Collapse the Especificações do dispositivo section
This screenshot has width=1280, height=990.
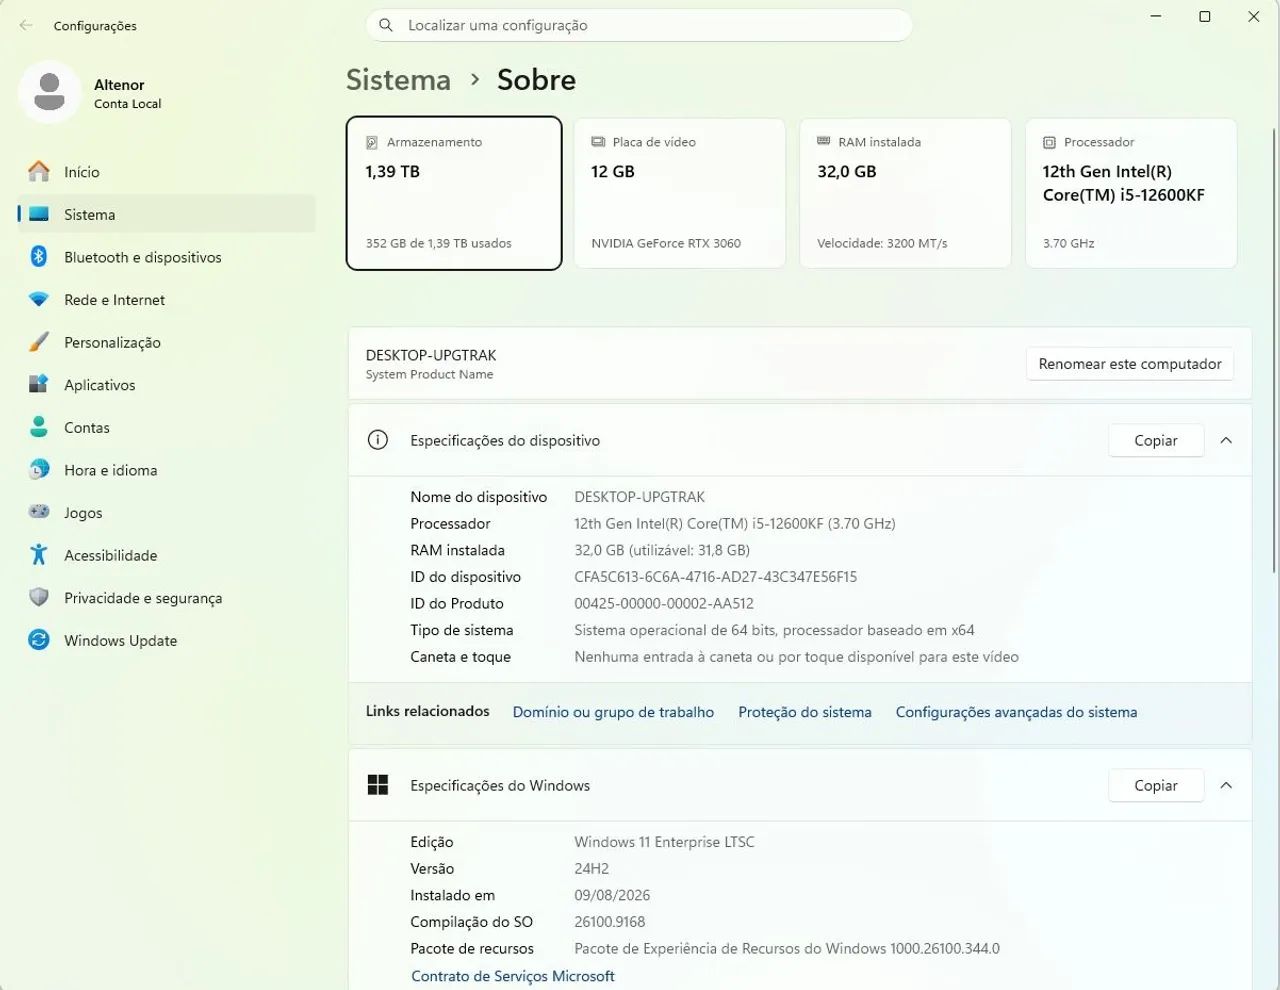pos(1226,440)
